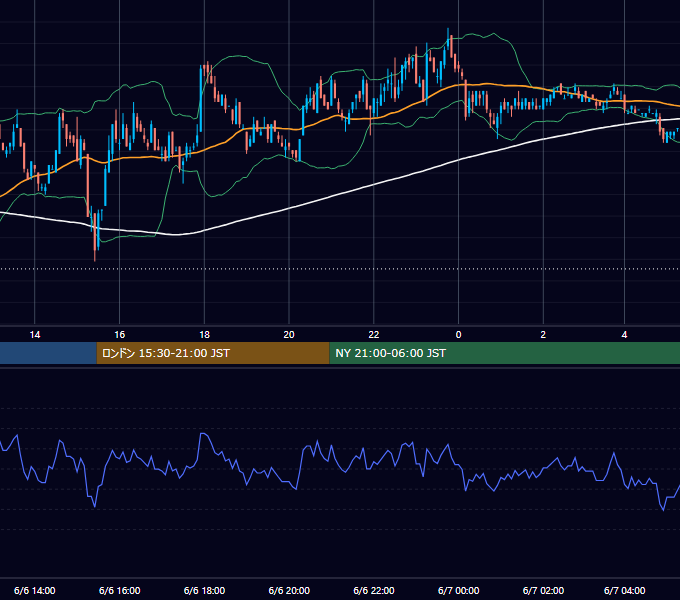The image size is (680, 600).
Task: Click the 6/6 22:00 date label
Action: click(x=374, y=590)
